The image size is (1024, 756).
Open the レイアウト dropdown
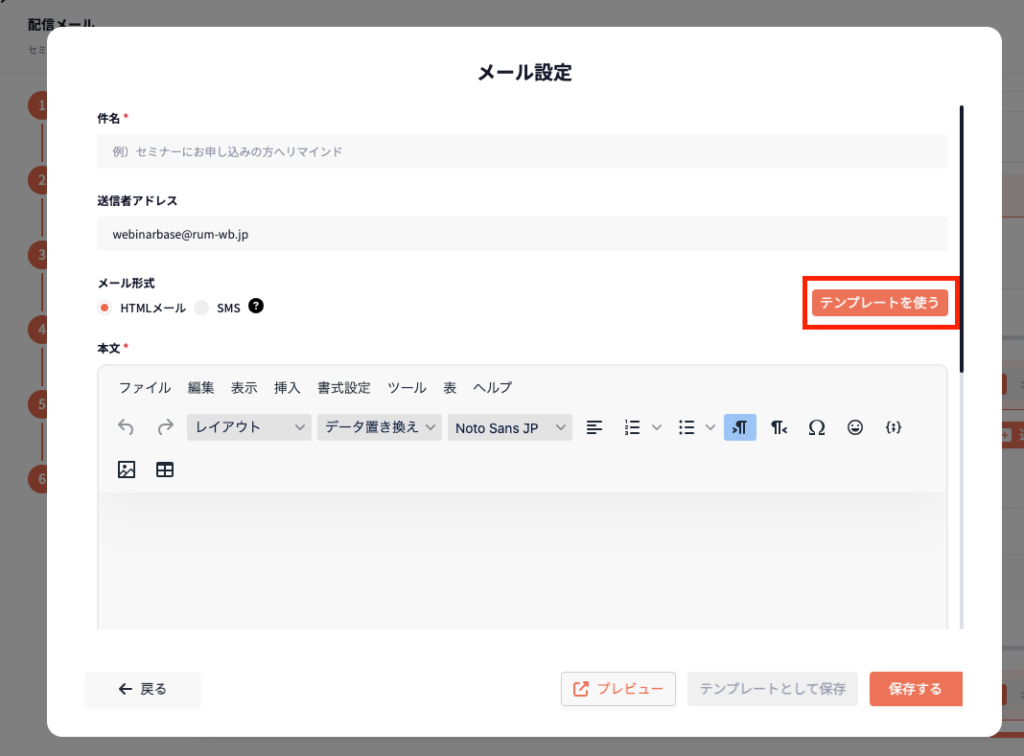click(x=249, y=427)
